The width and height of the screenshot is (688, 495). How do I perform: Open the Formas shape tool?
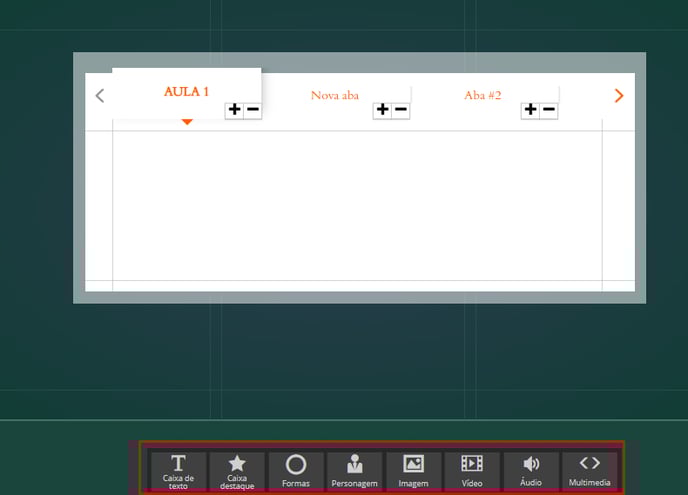pos(296,471)
